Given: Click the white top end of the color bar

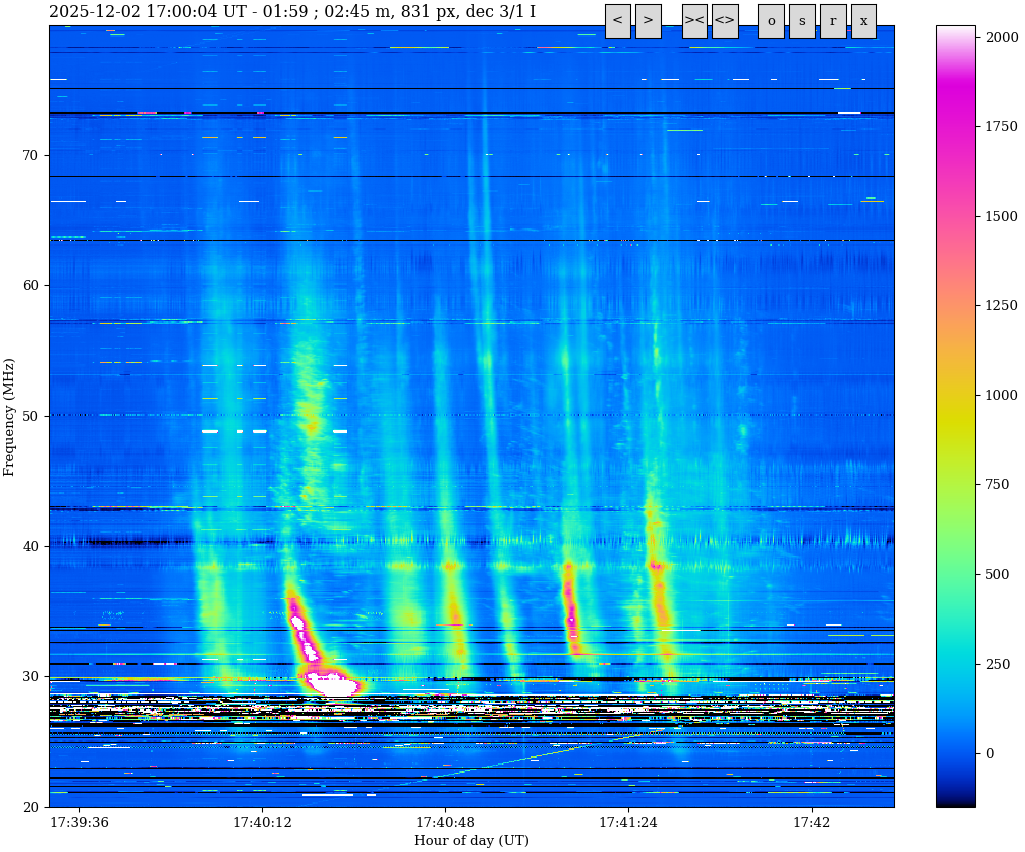Looking at the screenshot, I should tap(955, 30).
